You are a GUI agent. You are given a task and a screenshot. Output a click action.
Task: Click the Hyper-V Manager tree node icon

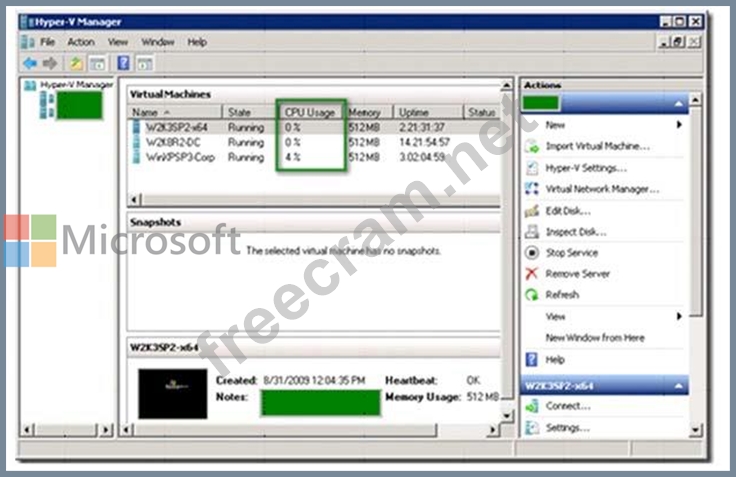(30, 85)
